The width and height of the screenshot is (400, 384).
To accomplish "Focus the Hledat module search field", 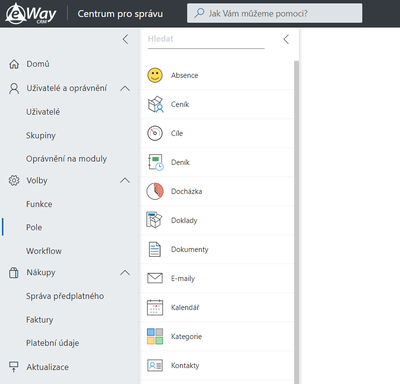I will 206,40.
